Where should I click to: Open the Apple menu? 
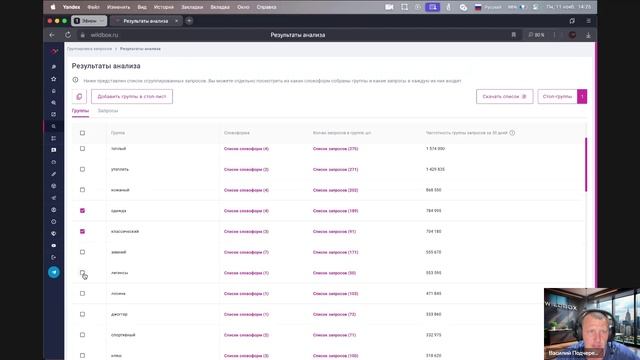(x=53, y=7)
